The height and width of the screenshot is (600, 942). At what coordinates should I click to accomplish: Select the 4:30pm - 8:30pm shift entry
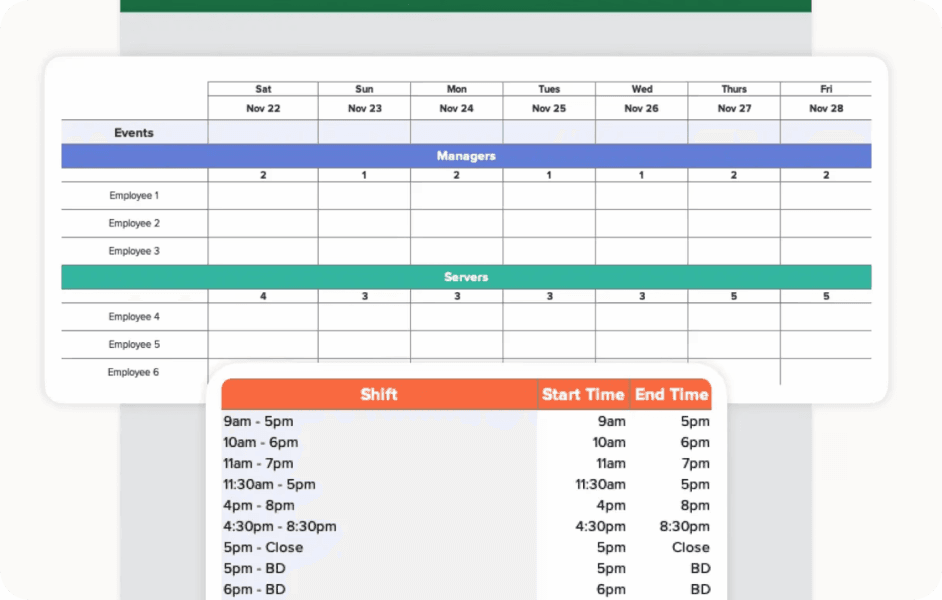tap(280, 526)
